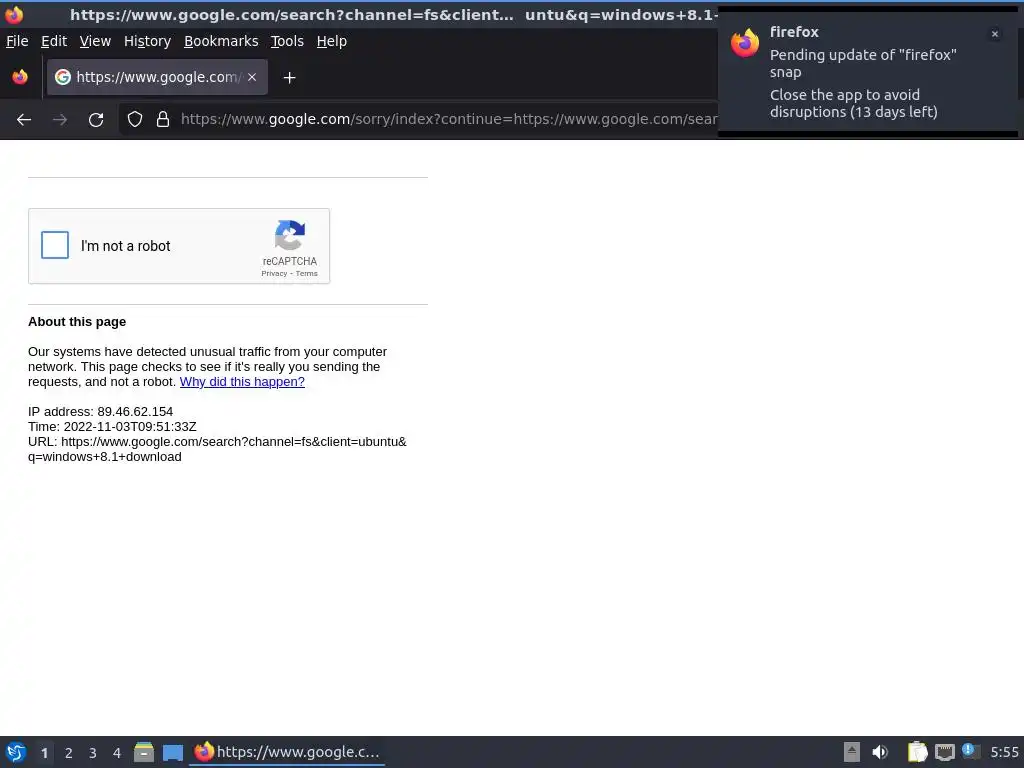The image size is (1024, 768).
Task: Open the removable media tray icon
Action: click(x=852, y=752)
